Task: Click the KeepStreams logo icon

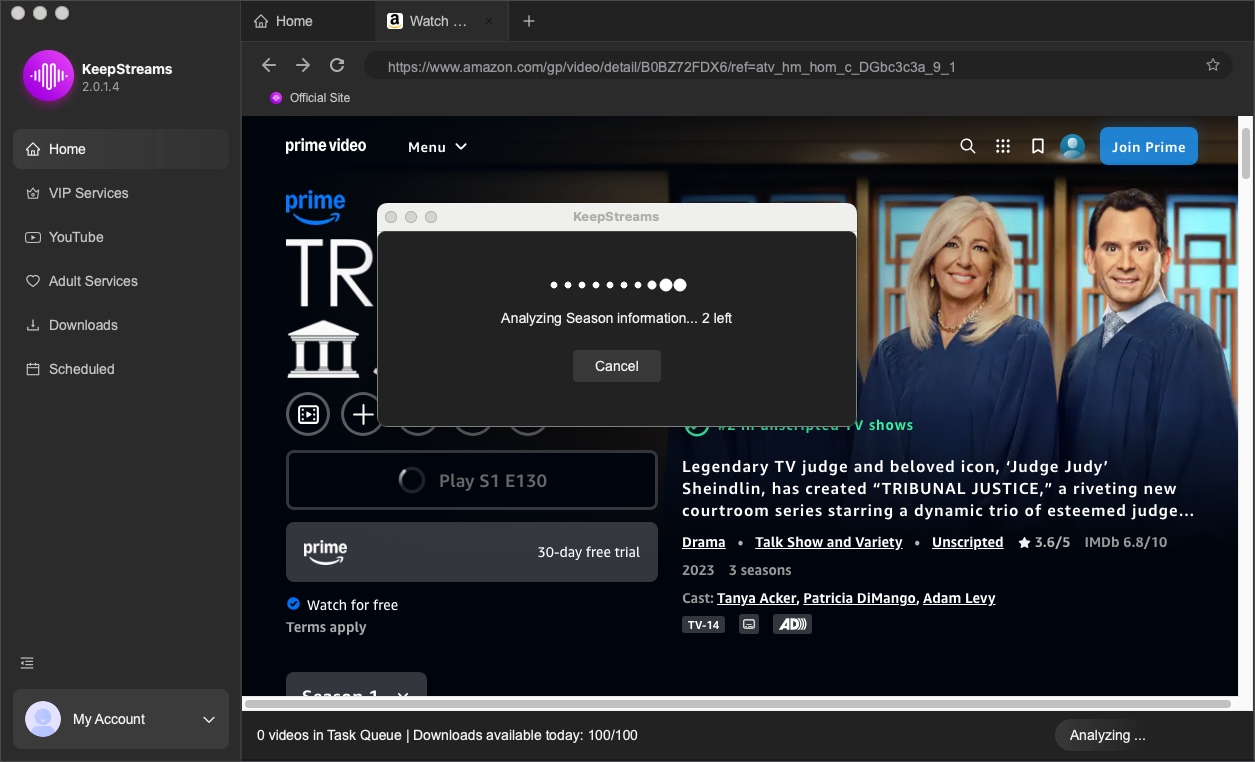Action: (48, 75)
